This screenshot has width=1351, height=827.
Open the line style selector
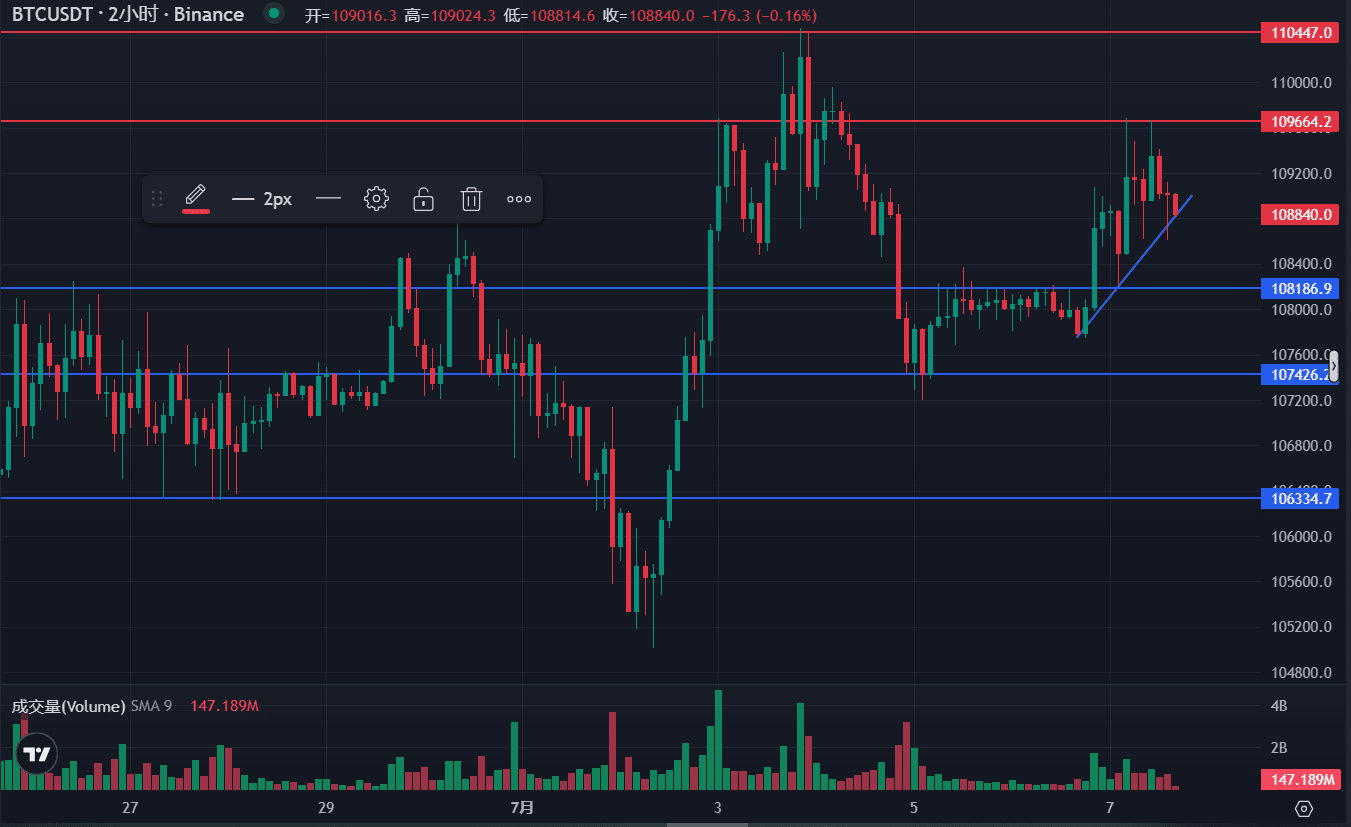(328, 199)
